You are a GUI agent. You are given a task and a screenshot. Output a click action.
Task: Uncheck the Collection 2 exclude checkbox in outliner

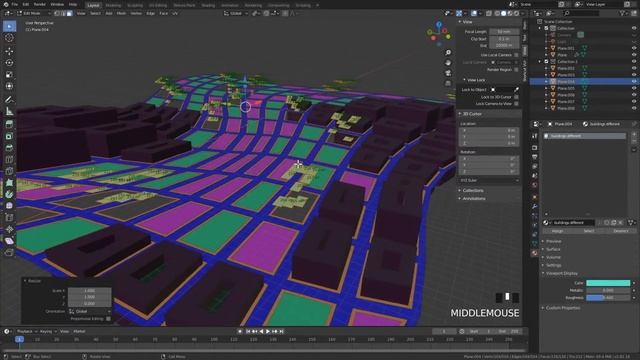[x=547, y=62]
